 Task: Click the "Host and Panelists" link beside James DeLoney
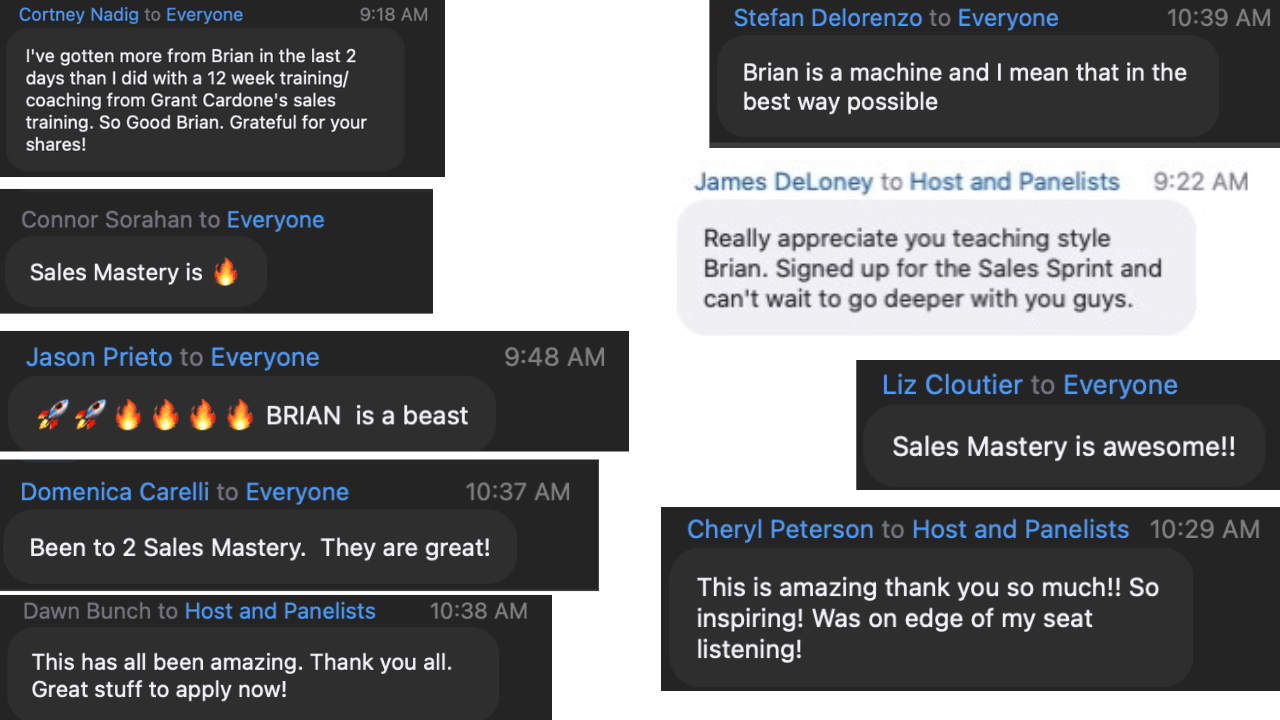tap(1014, 182)
